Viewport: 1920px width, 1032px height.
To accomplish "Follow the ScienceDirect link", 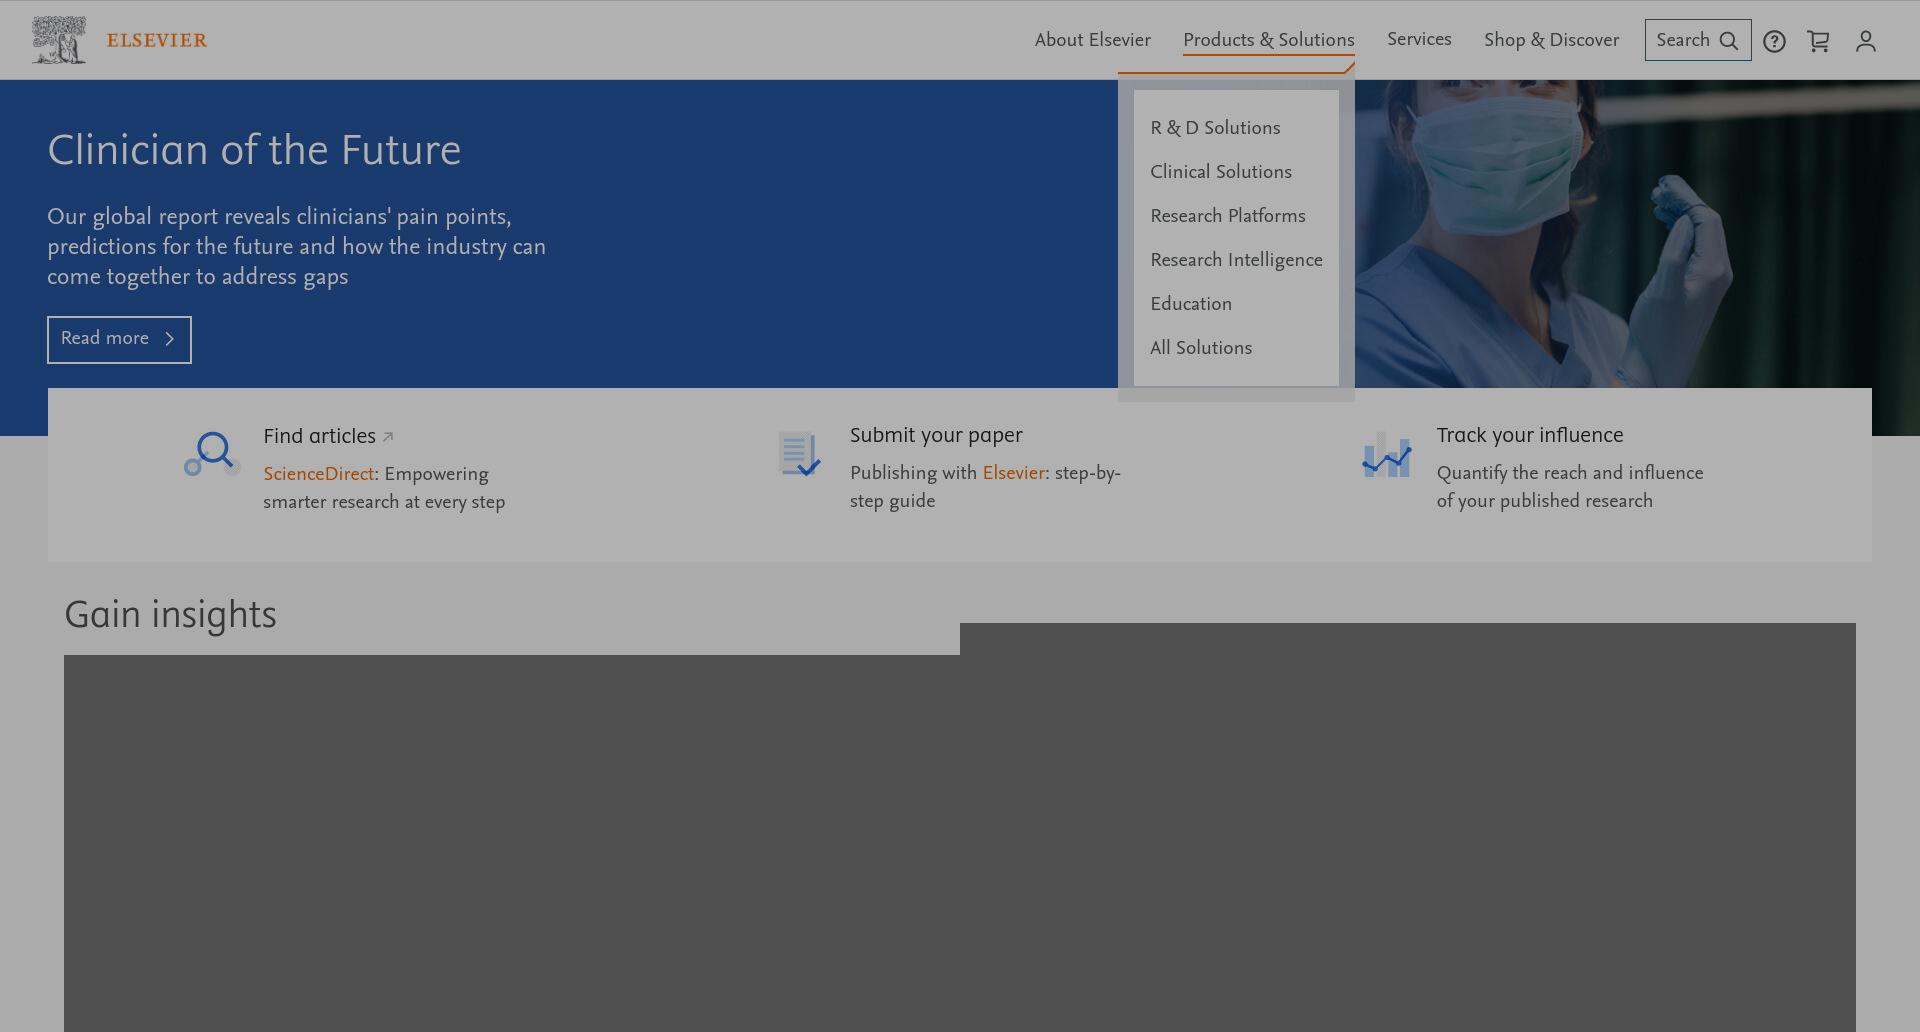I will coord(318,474).
